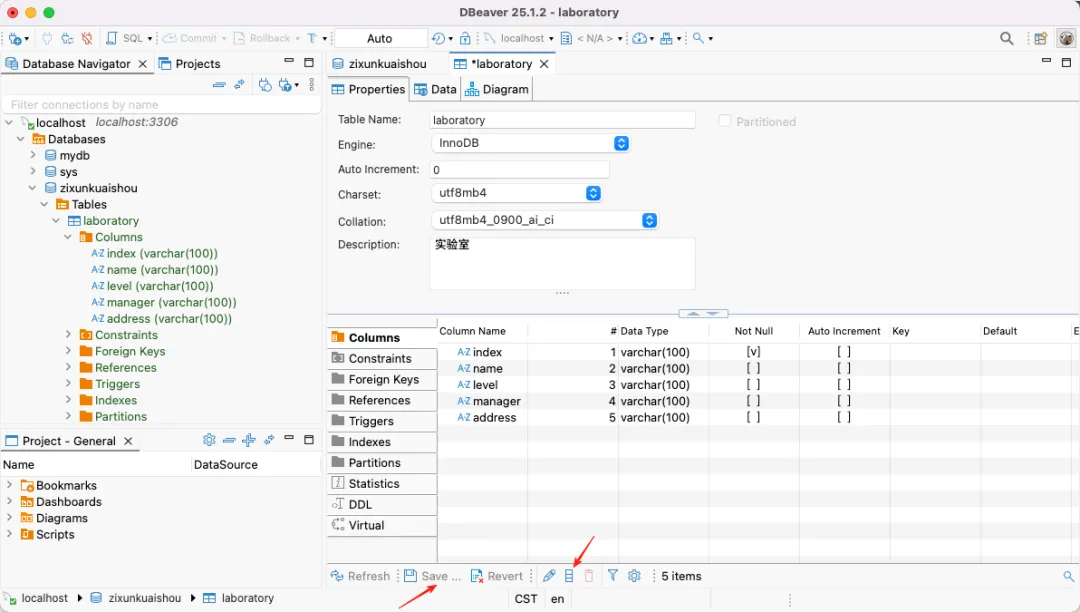Click the global search icon at right
Image resolution: width=1080 pixels, height=612 pixels.
point(1006,39)
